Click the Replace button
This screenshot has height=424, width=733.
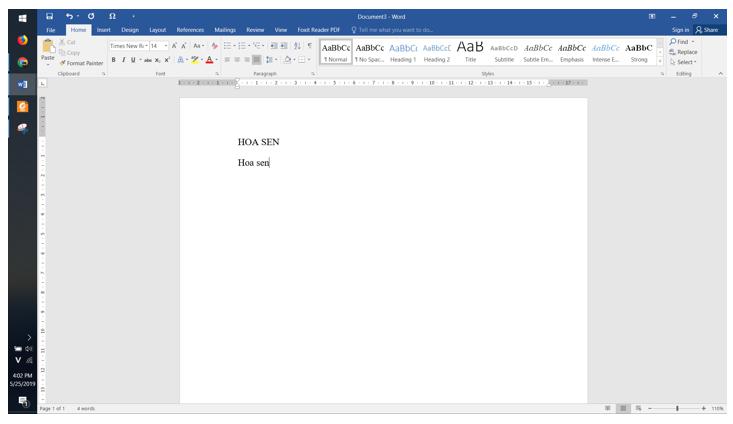pos(683,52)
